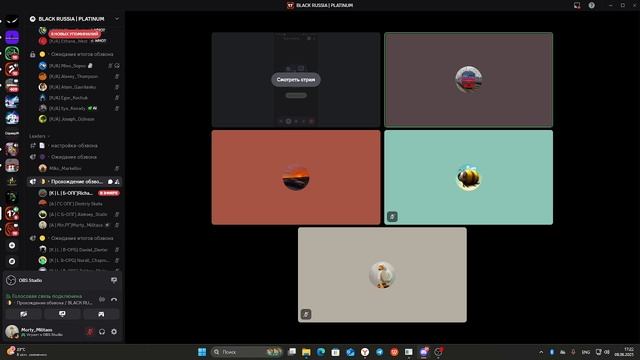Open Morty_Militaos user profile avatar

(12, 331)
